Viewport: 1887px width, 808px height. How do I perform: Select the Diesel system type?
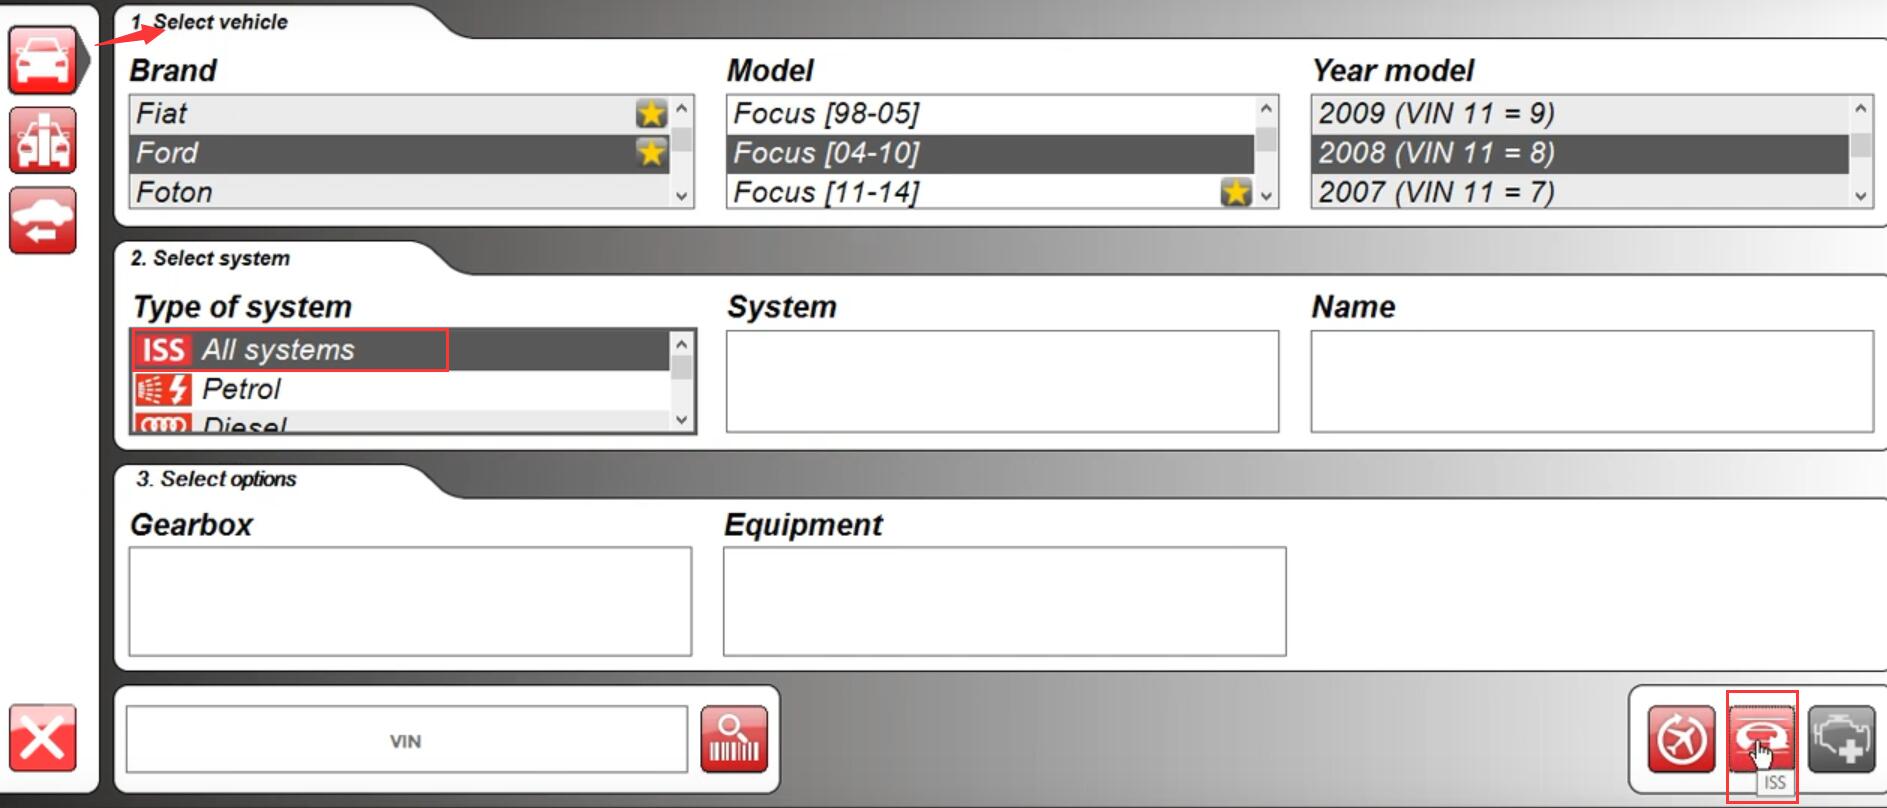point(400,422)
